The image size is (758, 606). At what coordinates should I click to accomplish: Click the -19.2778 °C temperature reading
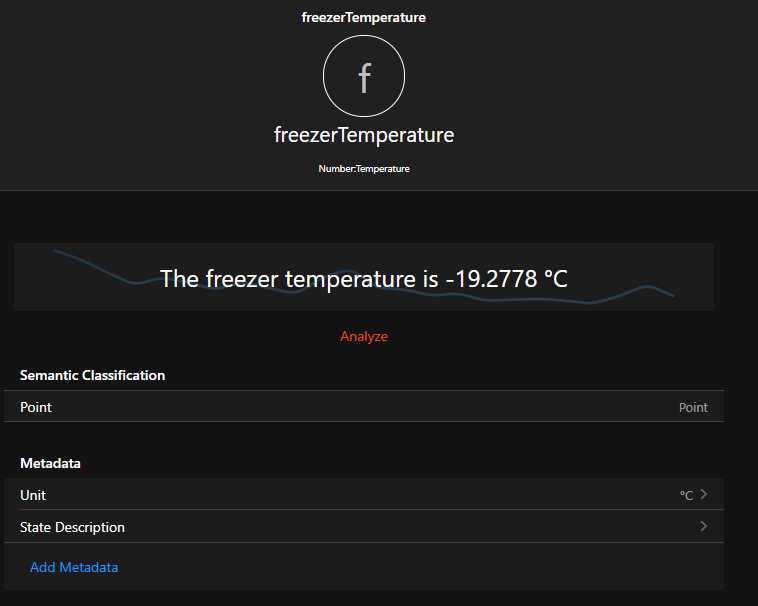pos(506,278)
